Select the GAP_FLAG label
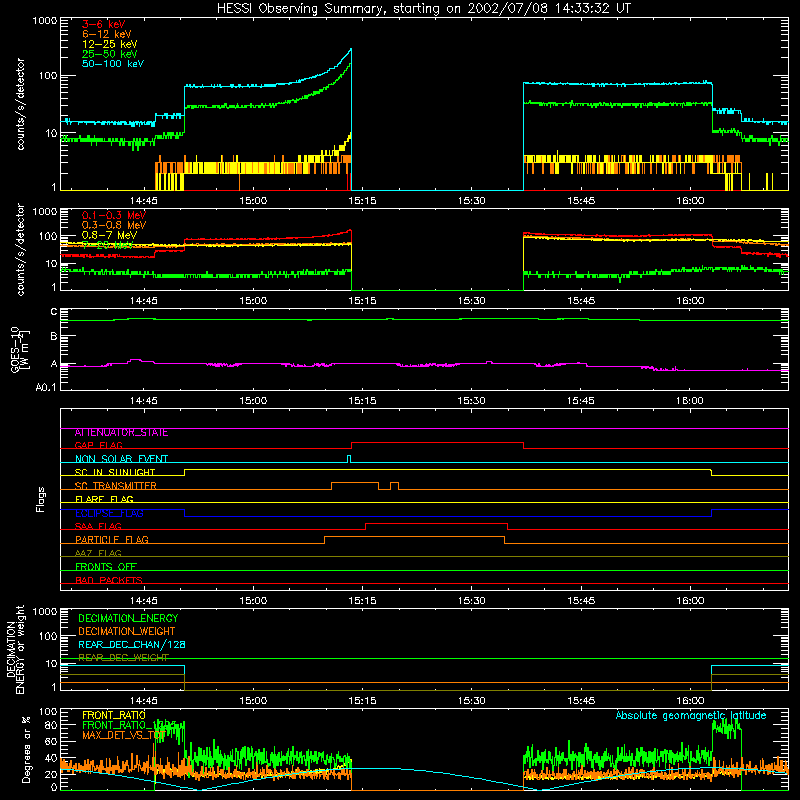Image resolution: width=800 pixels, height=800 pixels. pyautogui.click(x=98, y=445)
